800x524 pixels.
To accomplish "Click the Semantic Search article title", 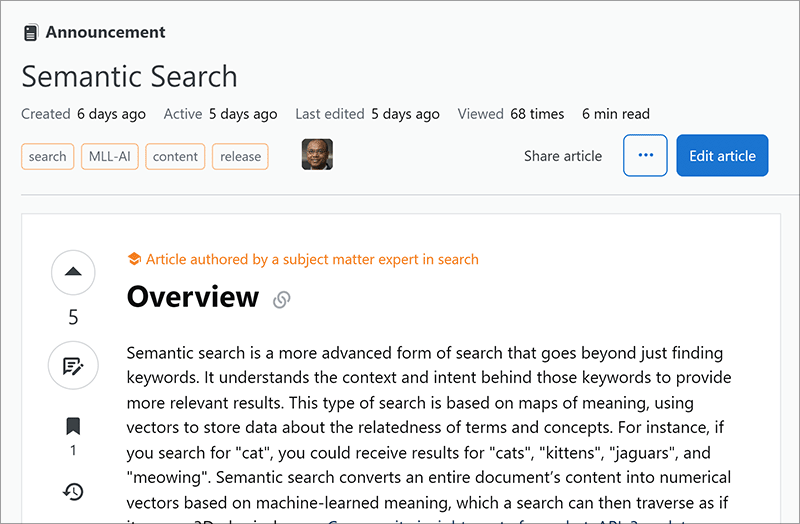I will pos(129,76).
